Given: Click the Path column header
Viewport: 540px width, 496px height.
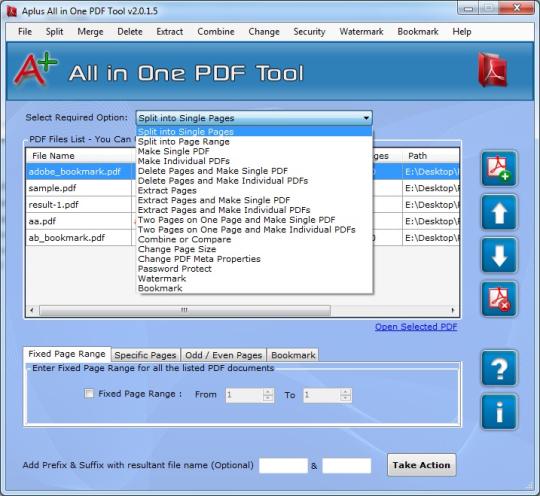Looking at the screenshot, I should click(430, 156).
